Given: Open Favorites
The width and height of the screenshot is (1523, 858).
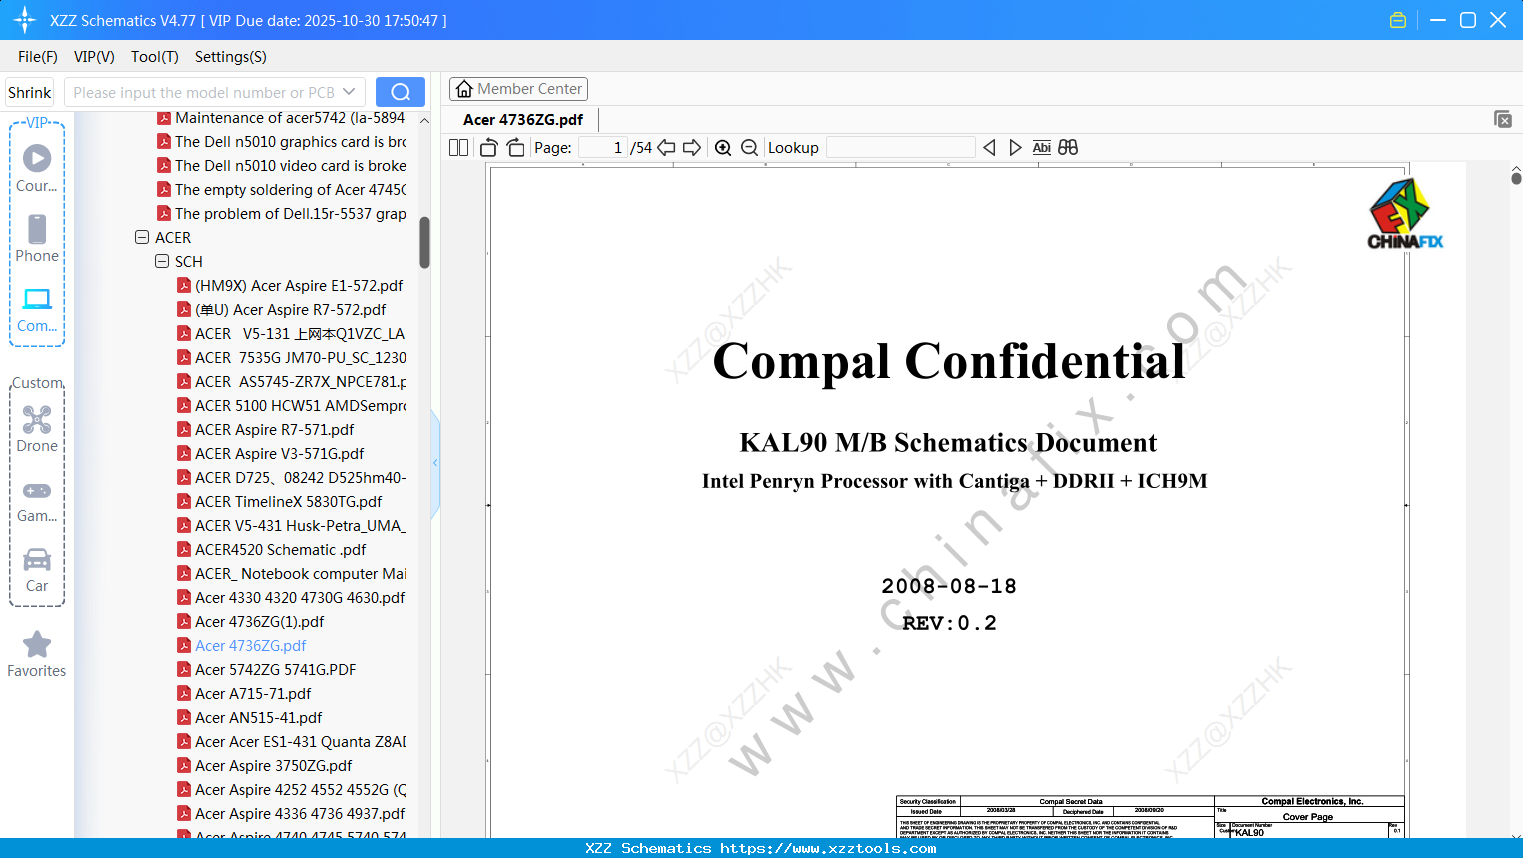Looking at the screenshot, I should [37, 655].
